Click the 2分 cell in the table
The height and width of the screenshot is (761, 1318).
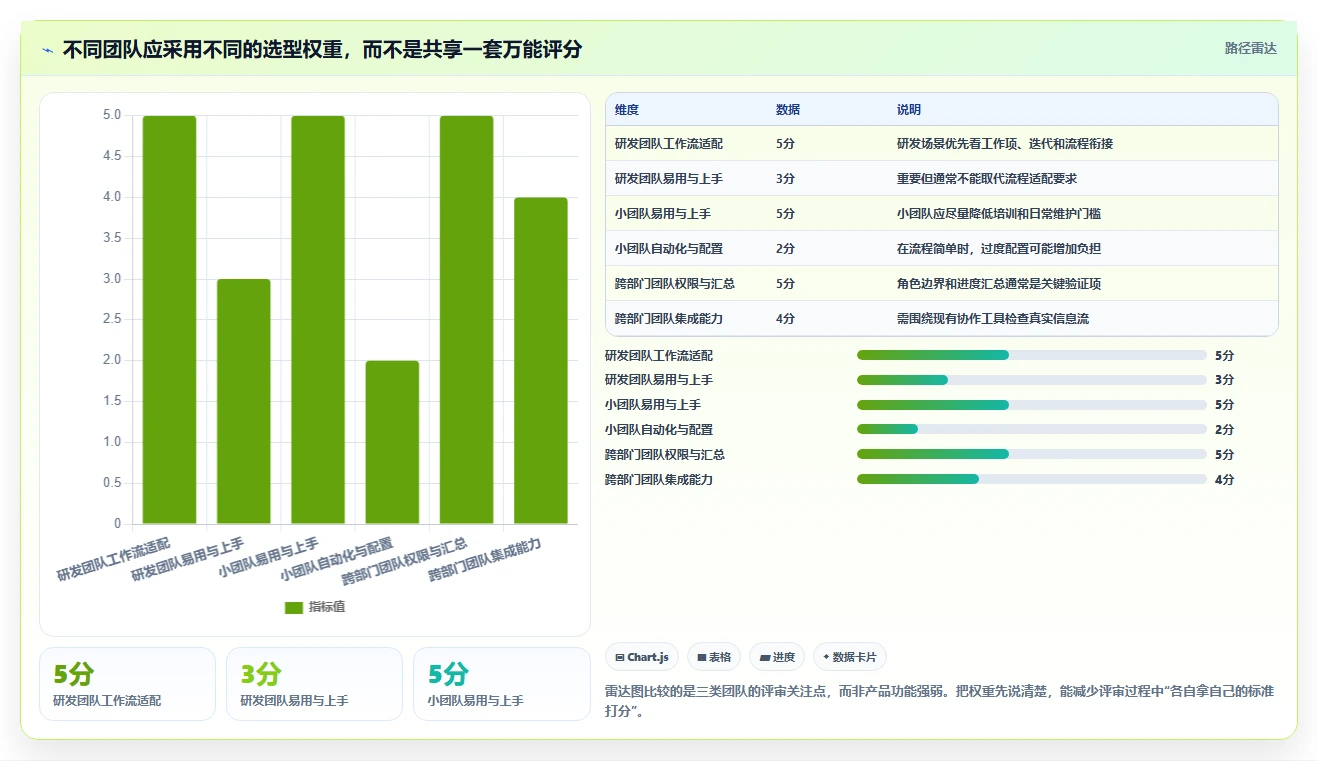point(786,249)
